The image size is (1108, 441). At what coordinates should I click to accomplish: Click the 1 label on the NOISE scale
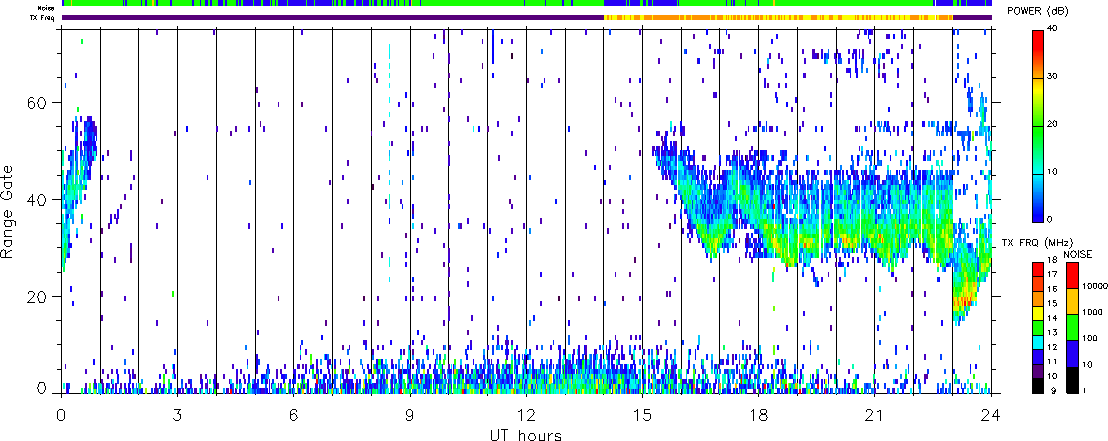[1084, 392]
